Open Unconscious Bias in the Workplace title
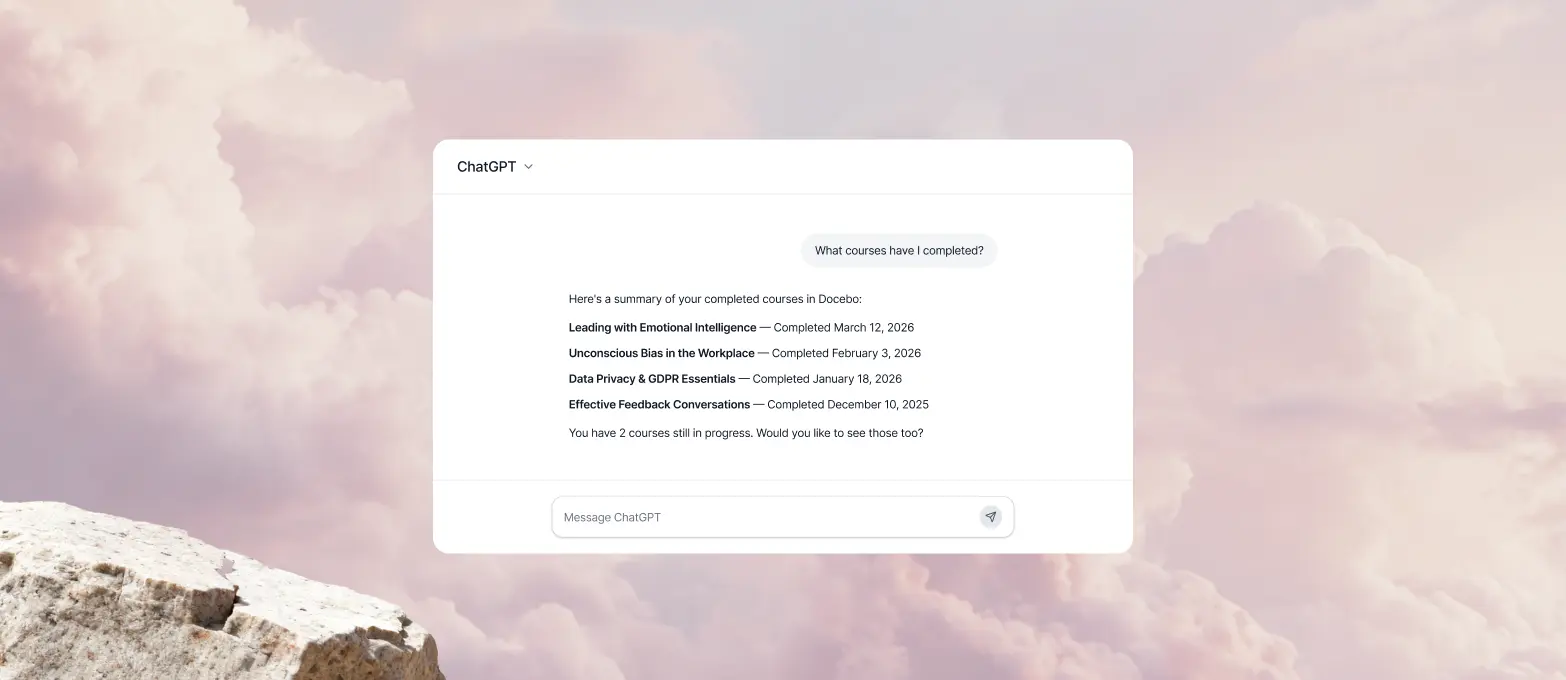 point(661,353)
